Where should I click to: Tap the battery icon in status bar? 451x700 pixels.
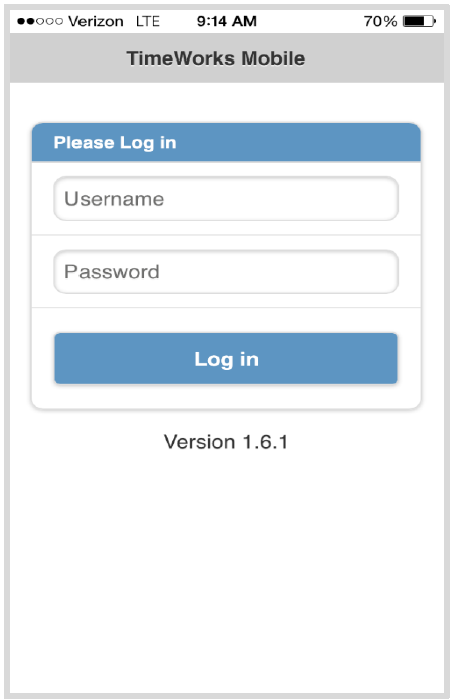[419, 21]
